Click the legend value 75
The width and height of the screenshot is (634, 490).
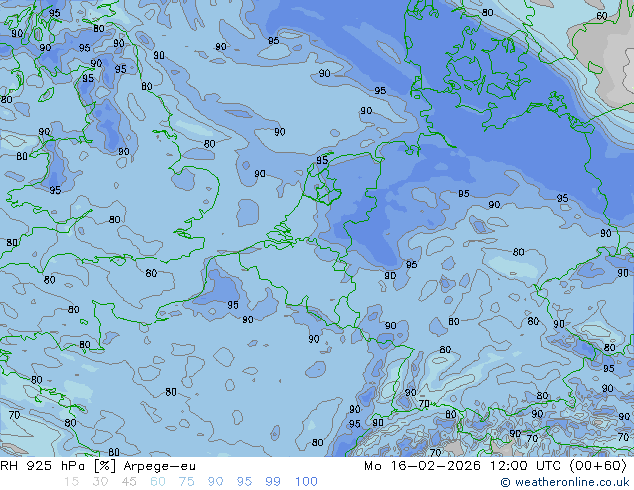(x=186, y=482)
